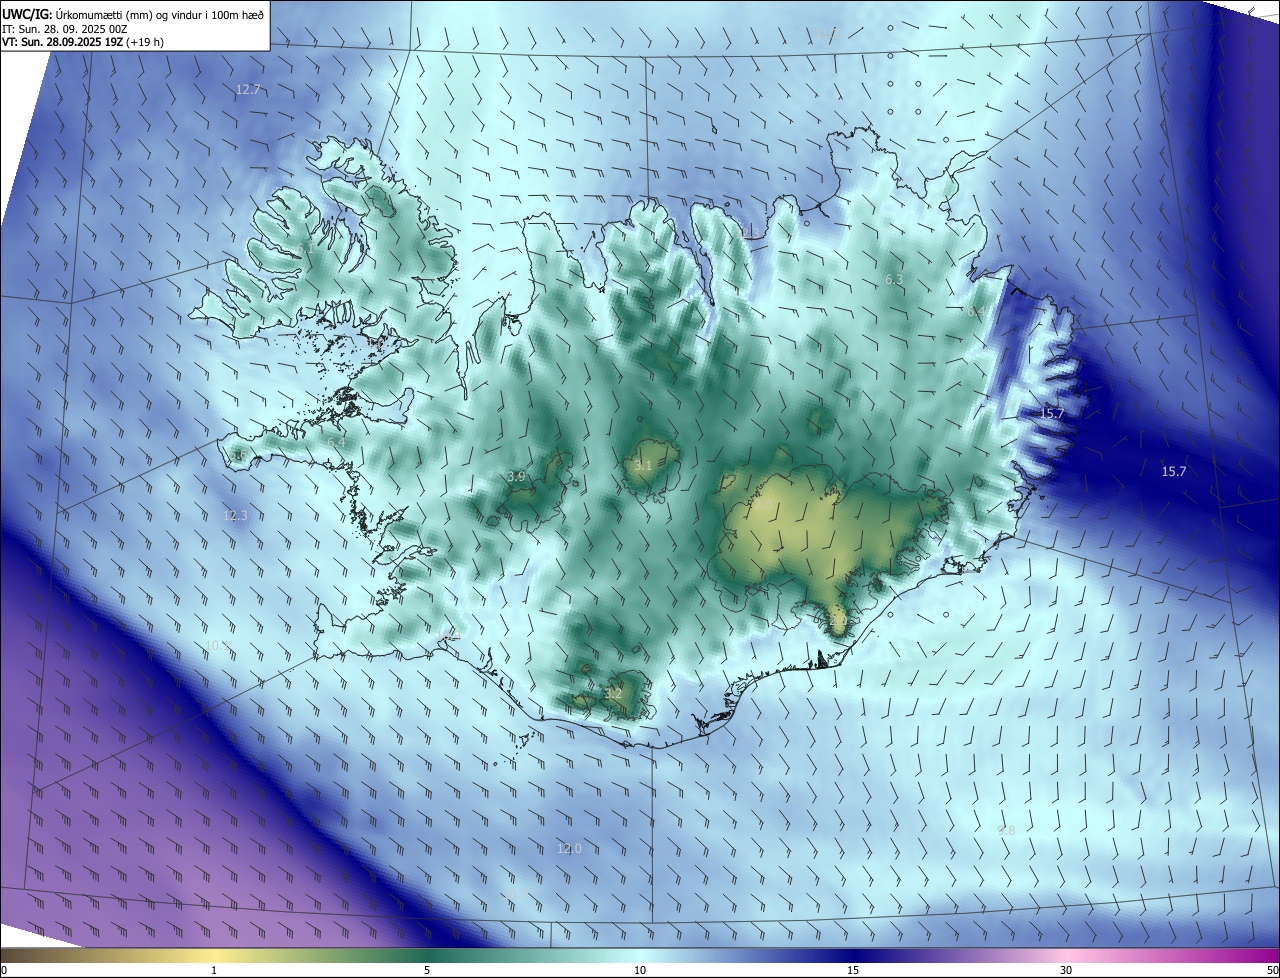Click the 3.9 value label on the map
1280x978 pixels.
point(516,477)
